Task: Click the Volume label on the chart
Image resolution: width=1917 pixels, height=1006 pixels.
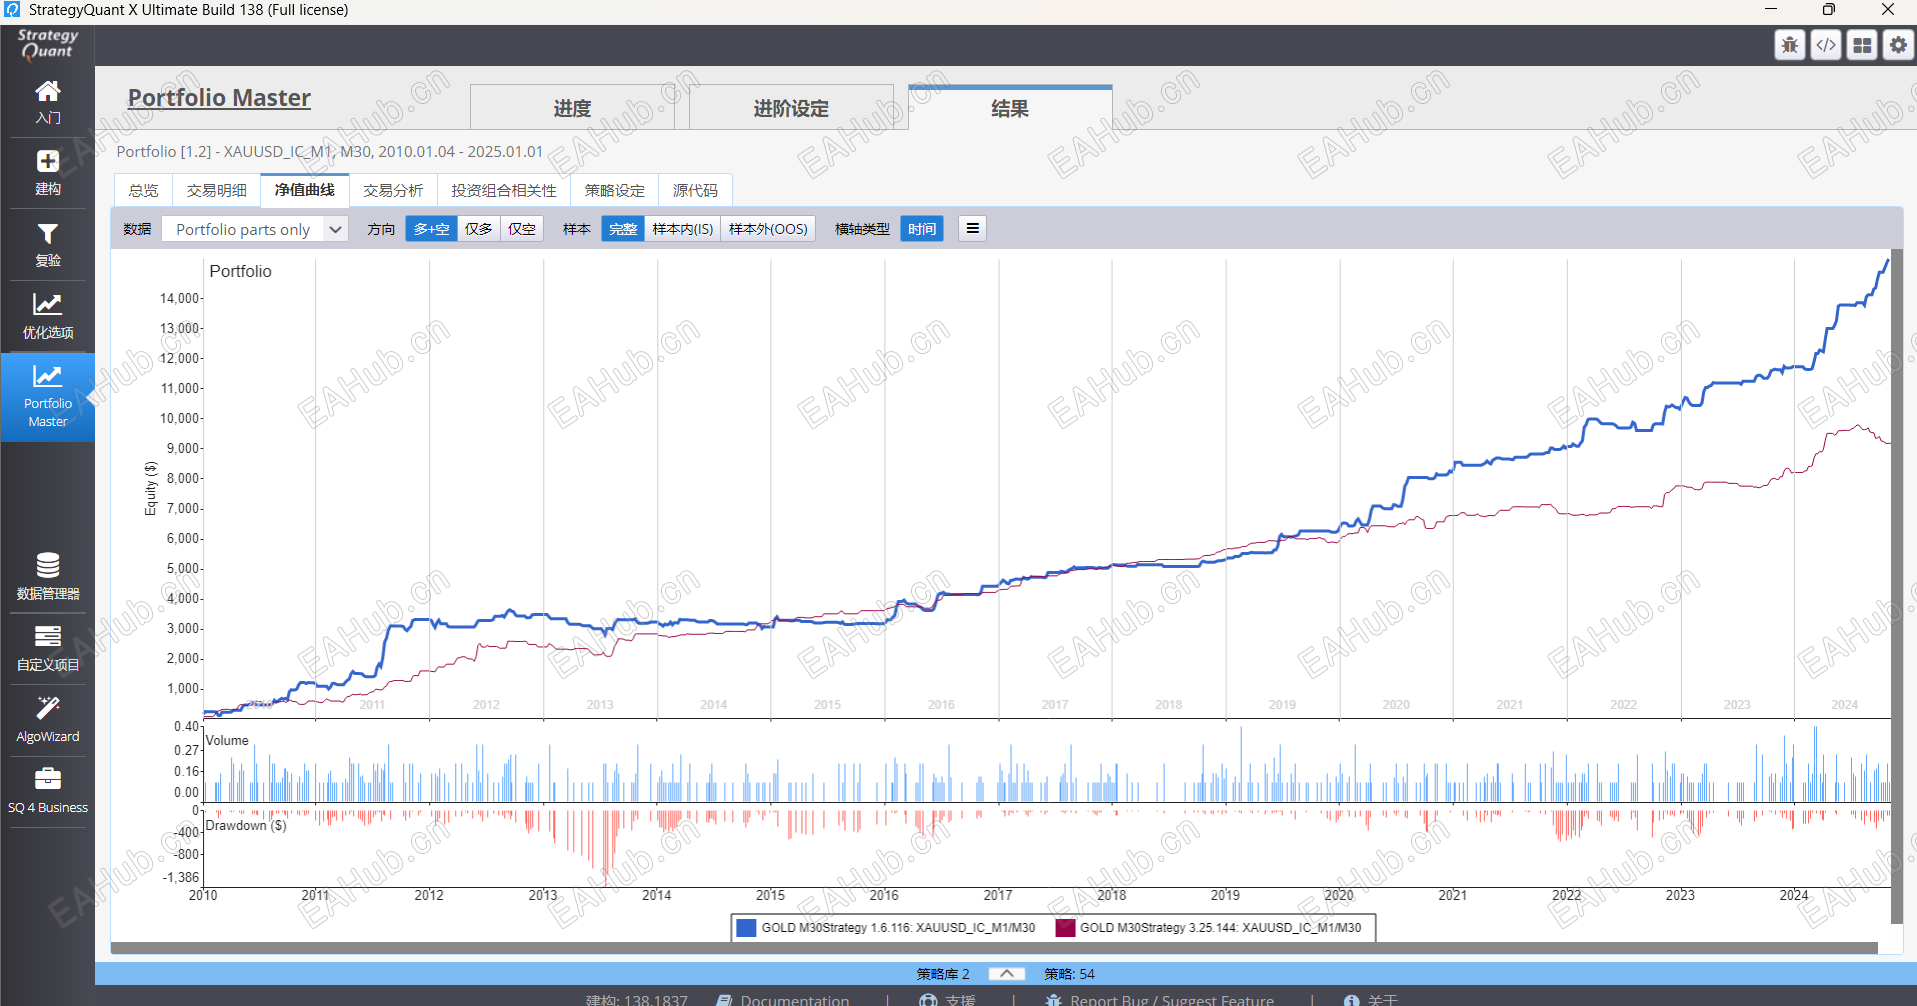Action: pyautogui.click(x=227, y=740)
